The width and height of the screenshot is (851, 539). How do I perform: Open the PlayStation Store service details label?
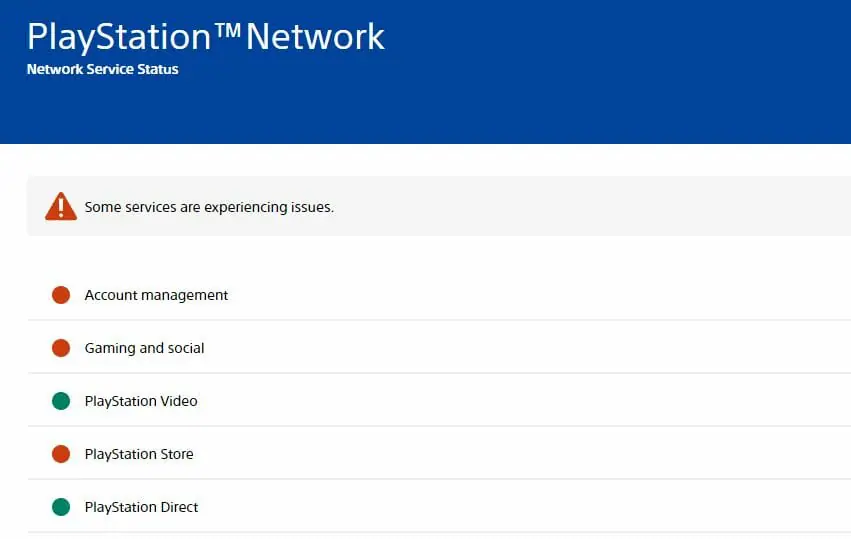point(139,454)
